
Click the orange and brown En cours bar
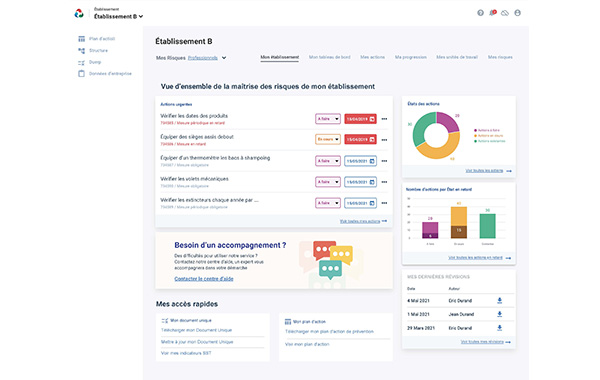click(459, 222)
